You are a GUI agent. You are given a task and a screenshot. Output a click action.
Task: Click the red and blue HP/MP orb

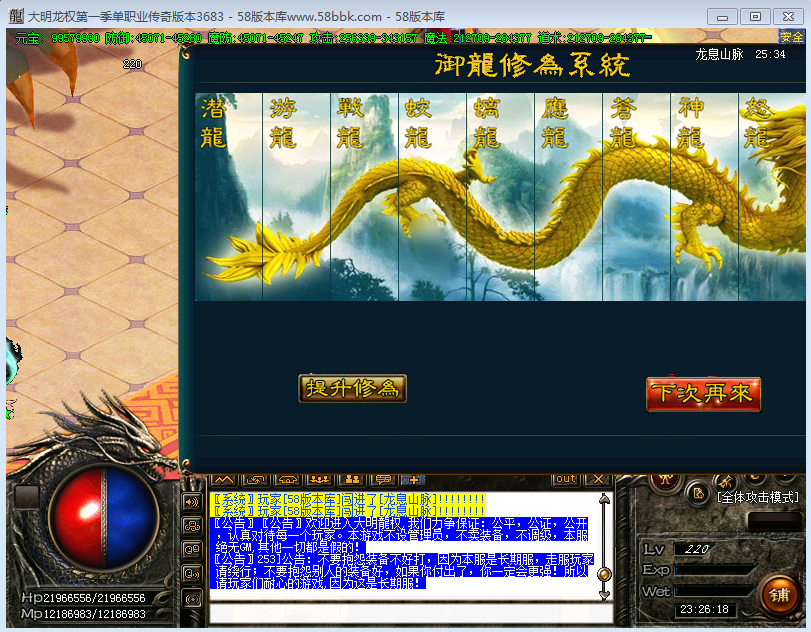point(105,518)
